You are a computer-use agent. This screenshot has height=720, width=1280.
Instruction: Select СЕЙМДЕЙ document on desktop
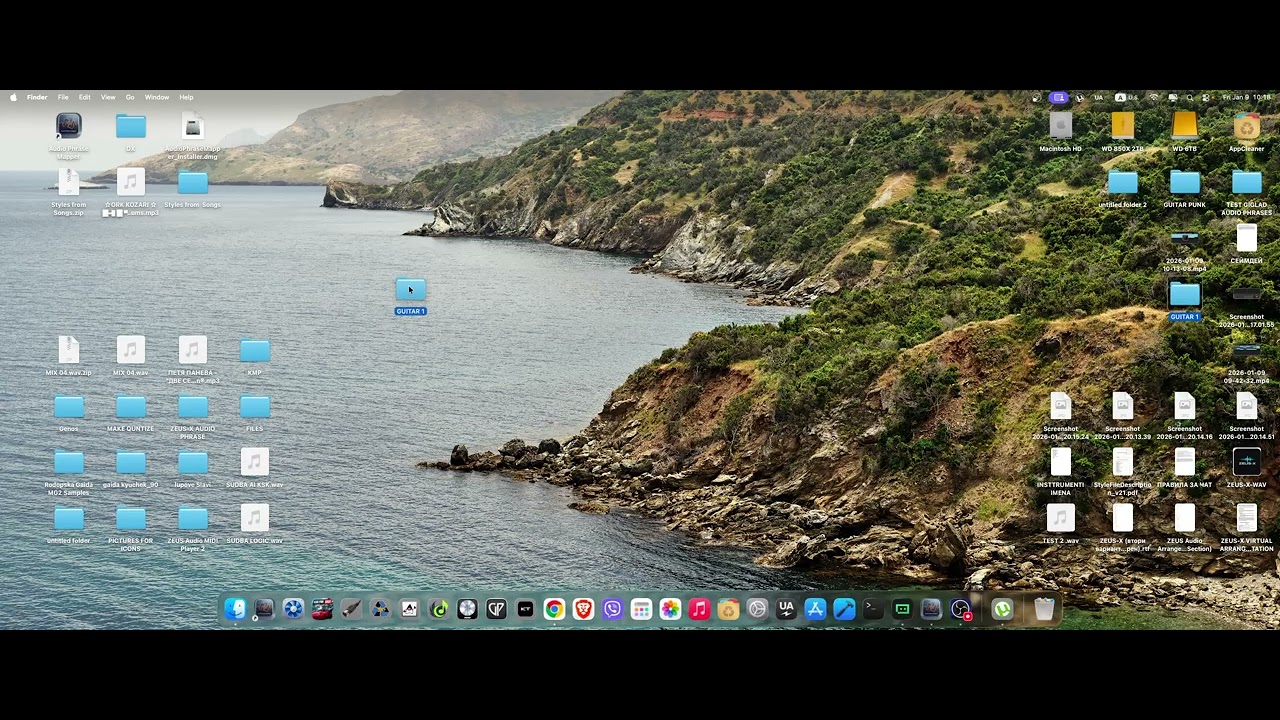[1247, 238]
